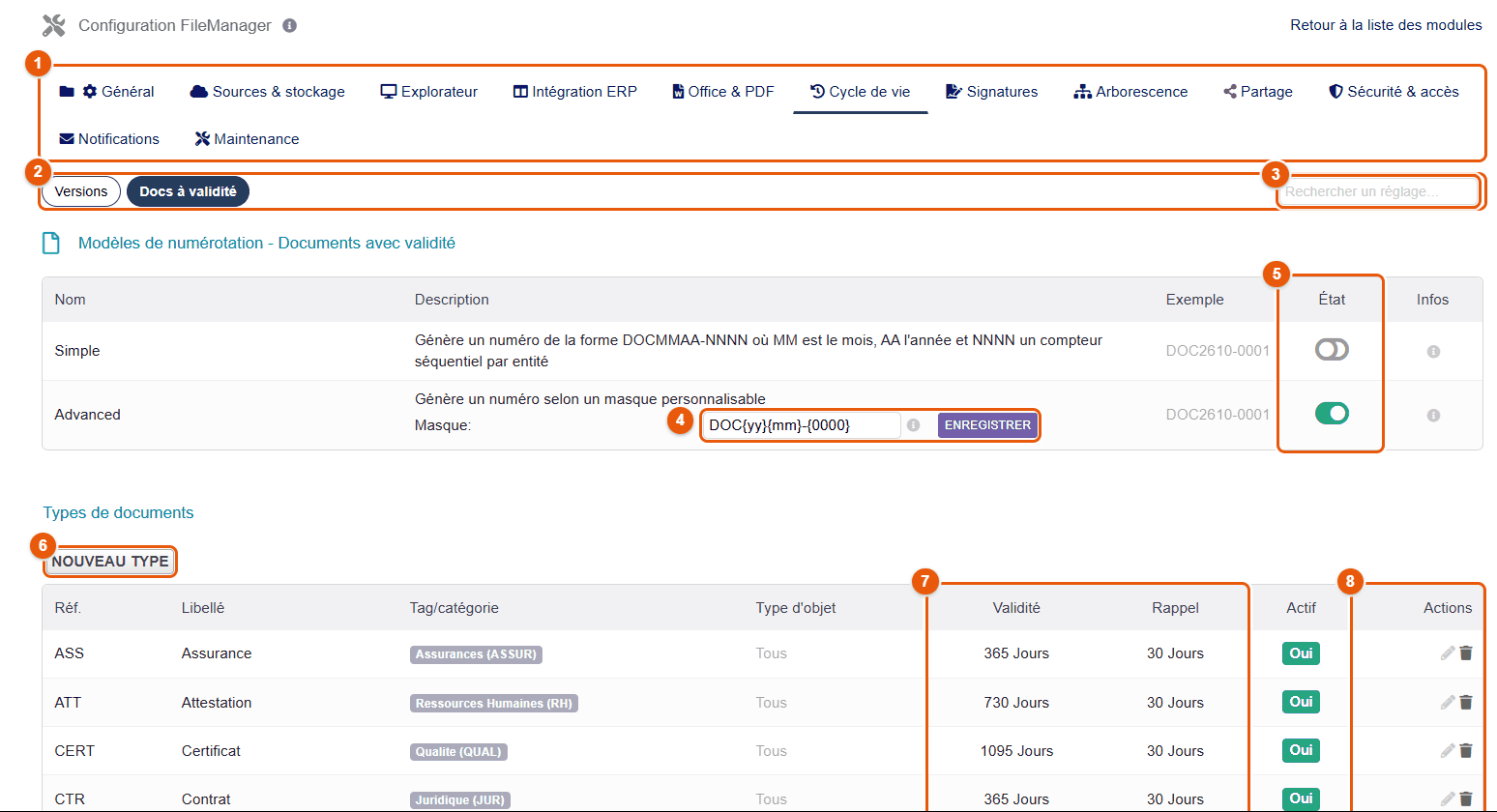Open the Sources & stockage tab
Image resolution: width=1497 pixels, height=812 pixels.
(x=267, y=92)
